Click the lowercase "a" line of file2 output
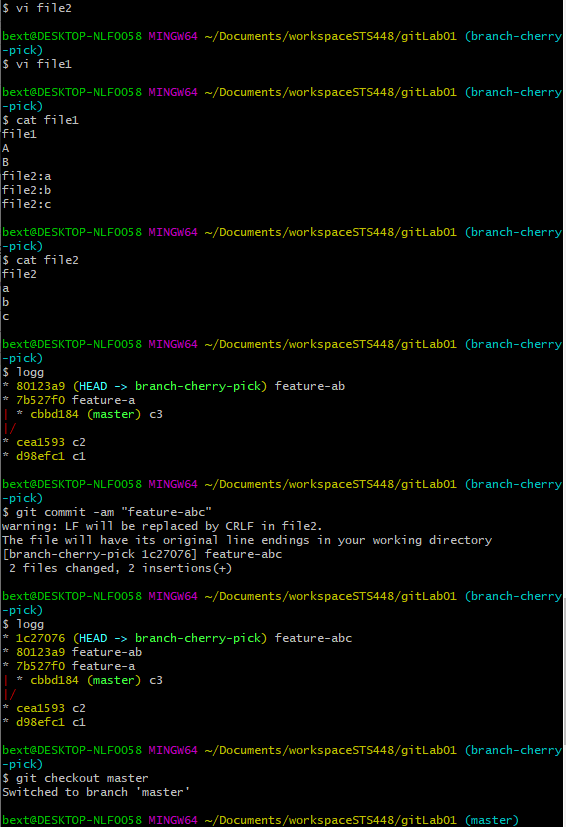 (6, 288)
